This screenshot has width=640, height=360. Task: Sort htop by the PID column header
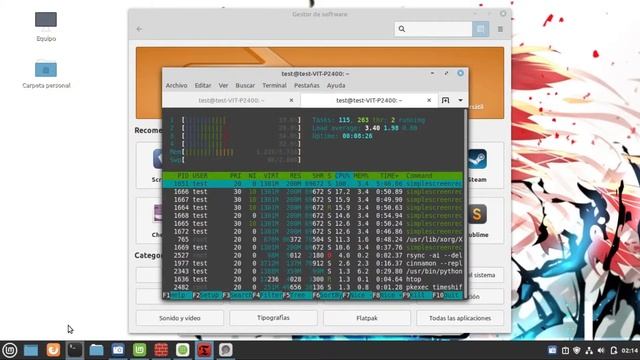(x=183, y=176)
